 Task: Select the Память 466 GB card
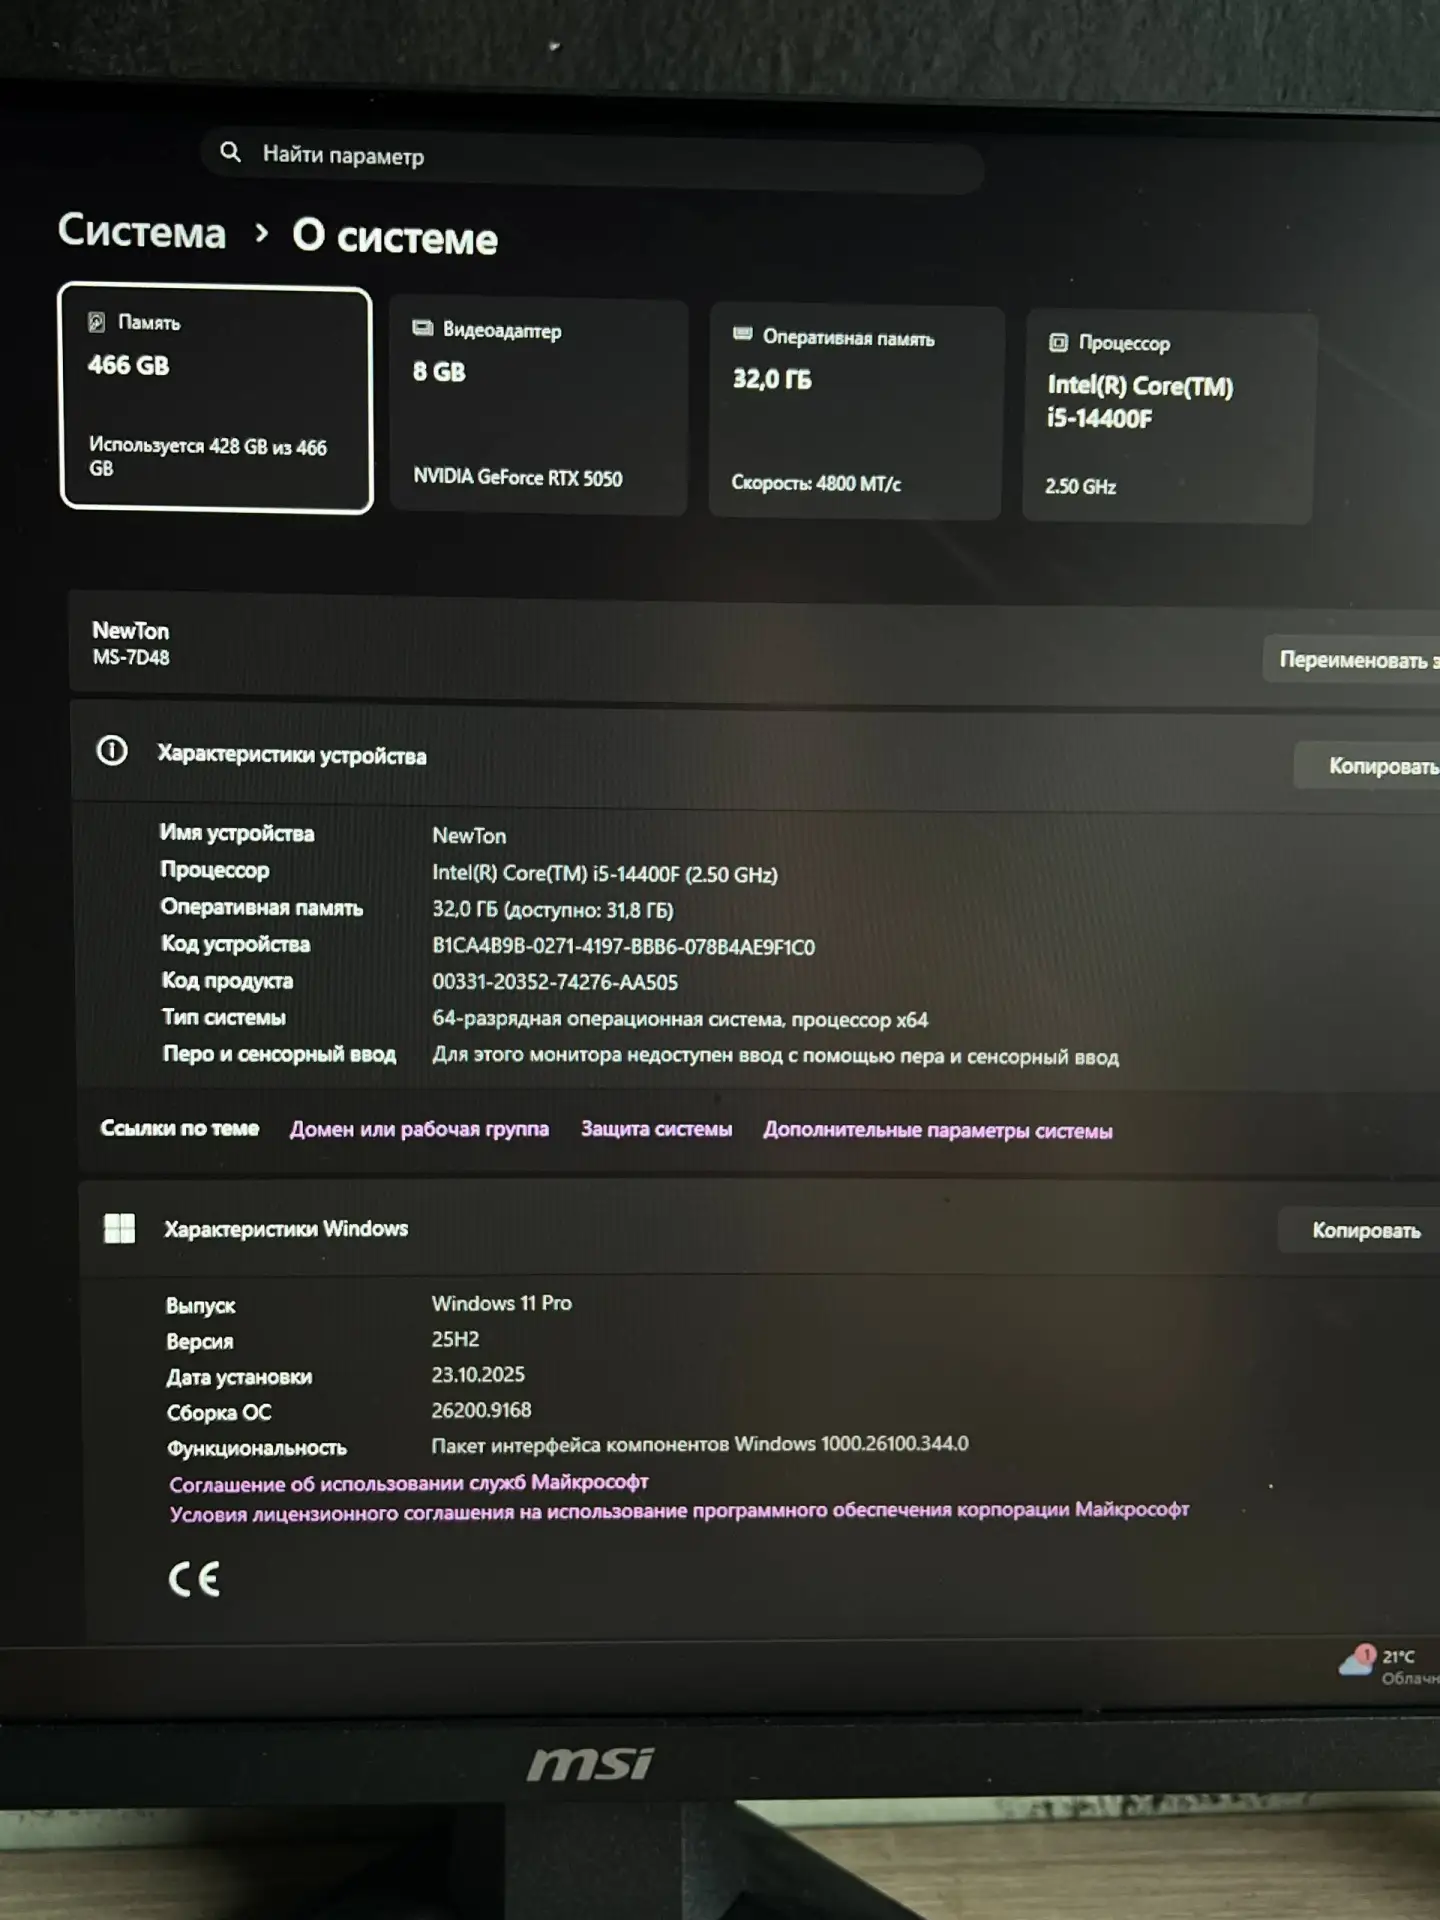216,398
